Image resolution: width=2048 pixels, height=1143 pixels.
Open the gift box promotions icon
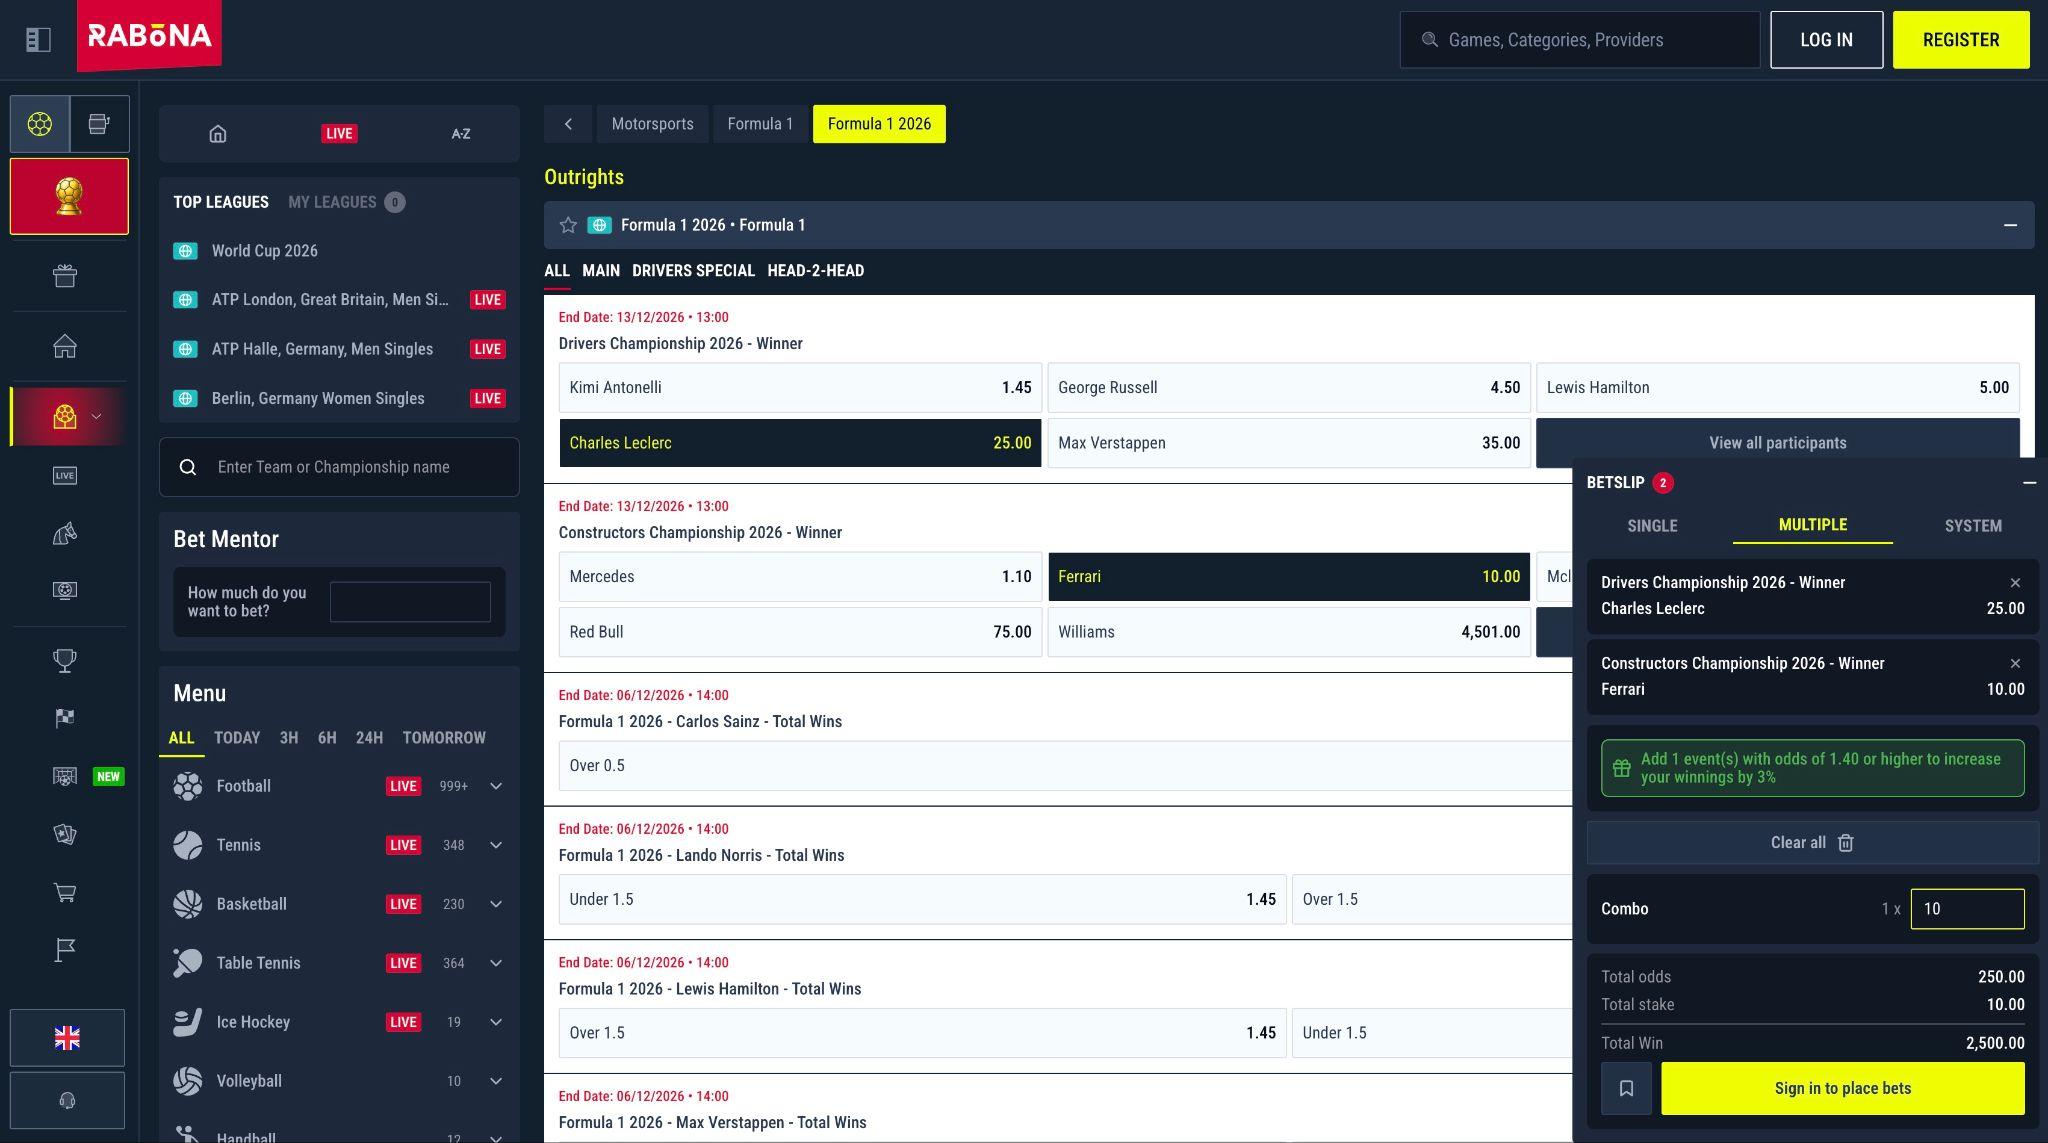(x=65, y=276)
